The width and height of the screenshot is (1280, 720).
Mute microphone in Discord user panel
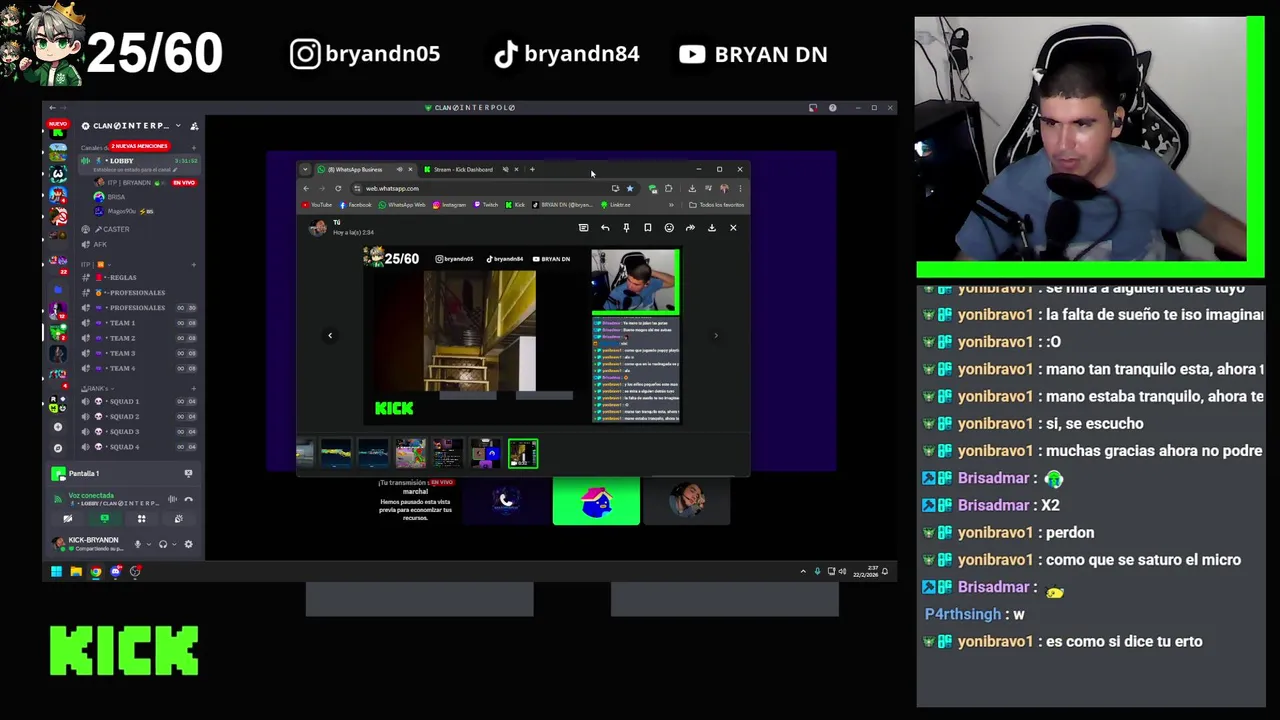[x=138, y=544]
